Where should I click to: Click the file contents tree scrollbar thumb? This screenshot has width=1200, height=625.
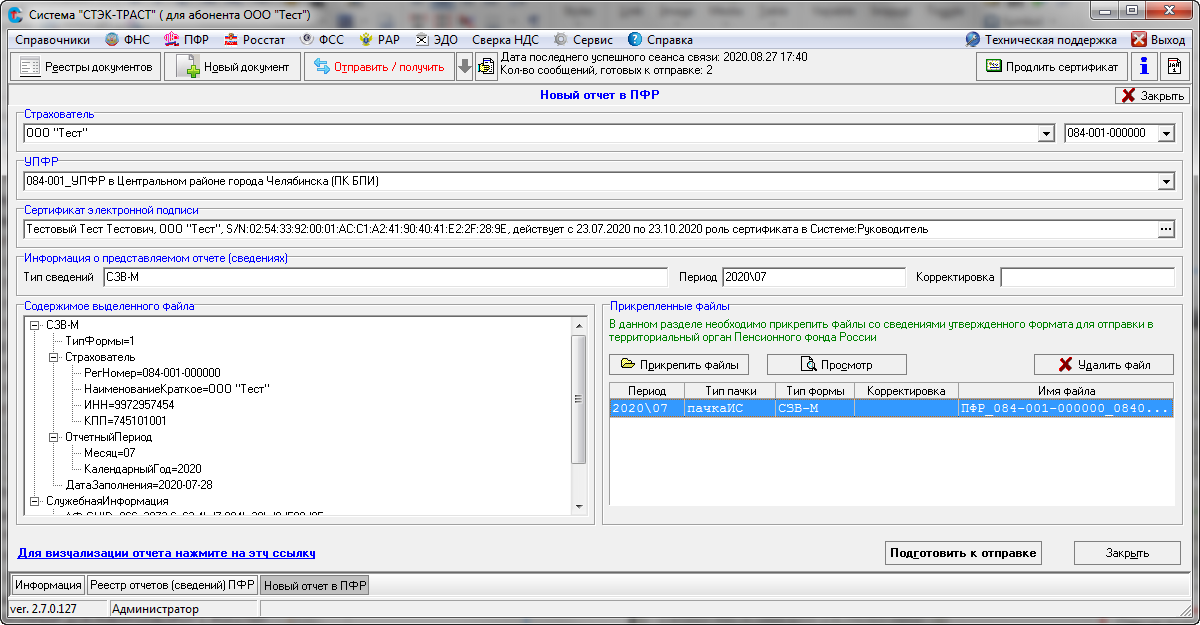[578, 399]
